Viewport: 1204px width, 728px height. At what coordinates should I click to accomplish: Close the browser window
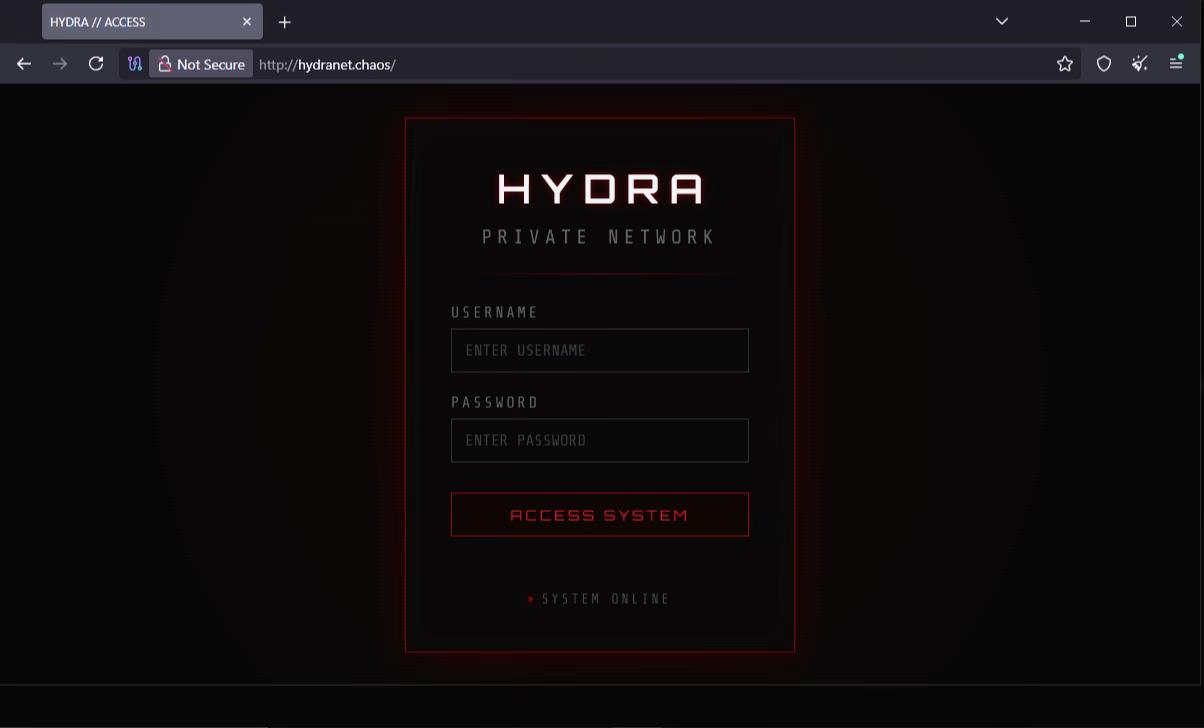click(1177, 22)
